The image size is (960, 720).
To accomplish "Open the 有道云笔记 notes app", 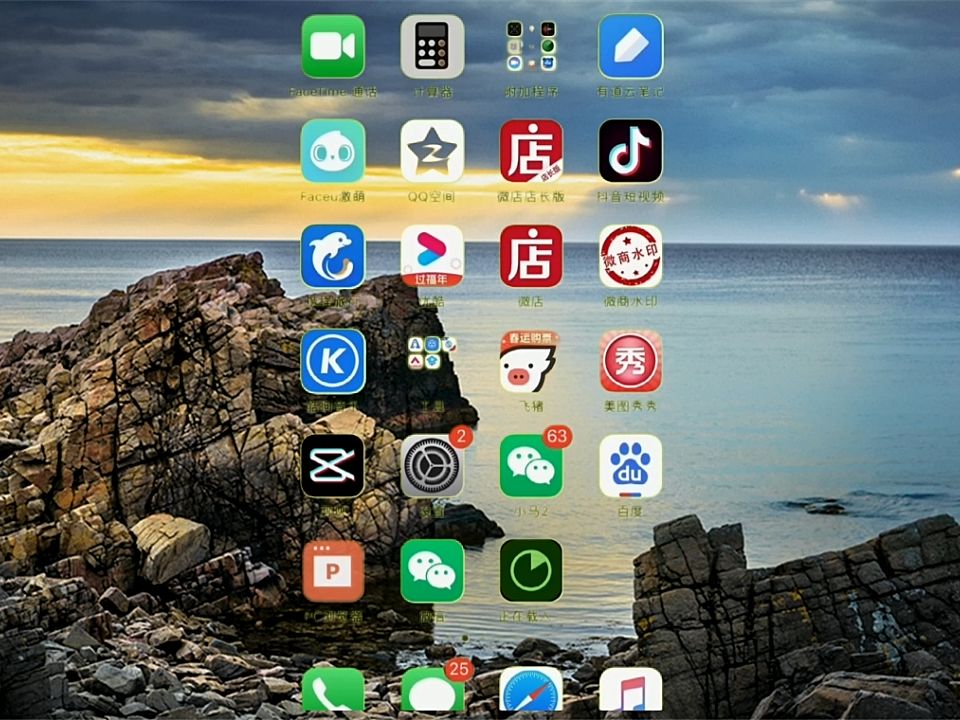I will click(631, 47).
